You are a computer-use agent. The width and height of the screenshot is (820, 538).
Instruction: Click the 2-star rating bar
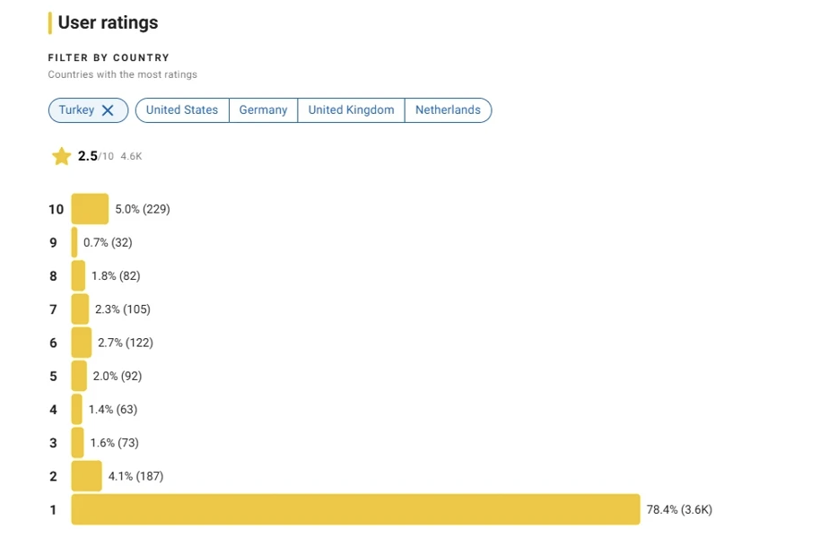point(87,476)
